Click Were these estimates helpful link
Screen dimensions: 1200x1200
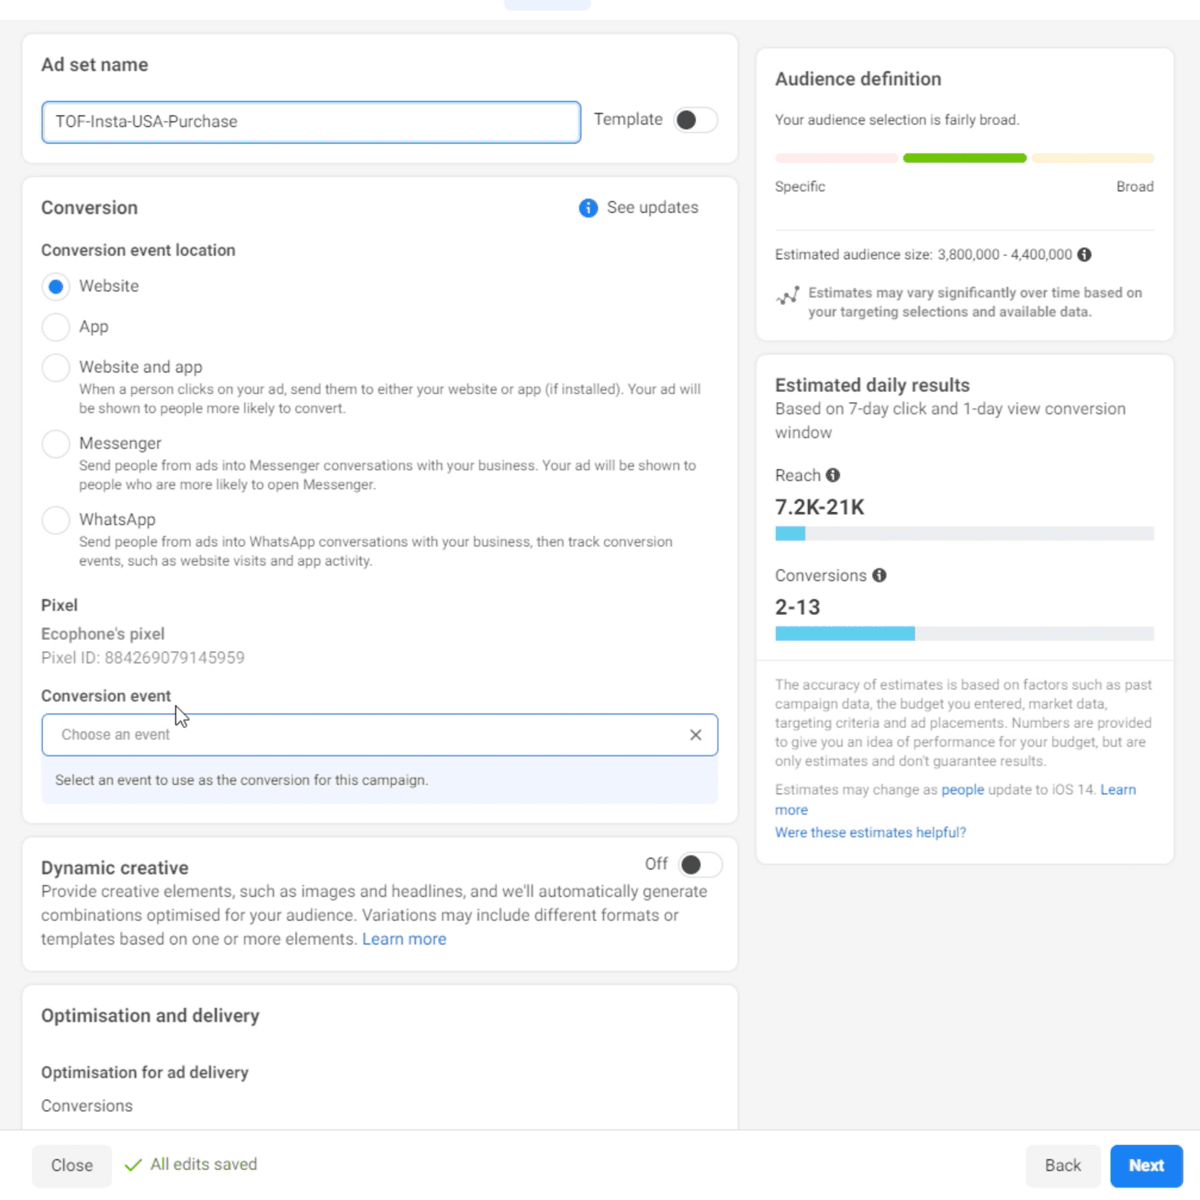pos(870,832)
